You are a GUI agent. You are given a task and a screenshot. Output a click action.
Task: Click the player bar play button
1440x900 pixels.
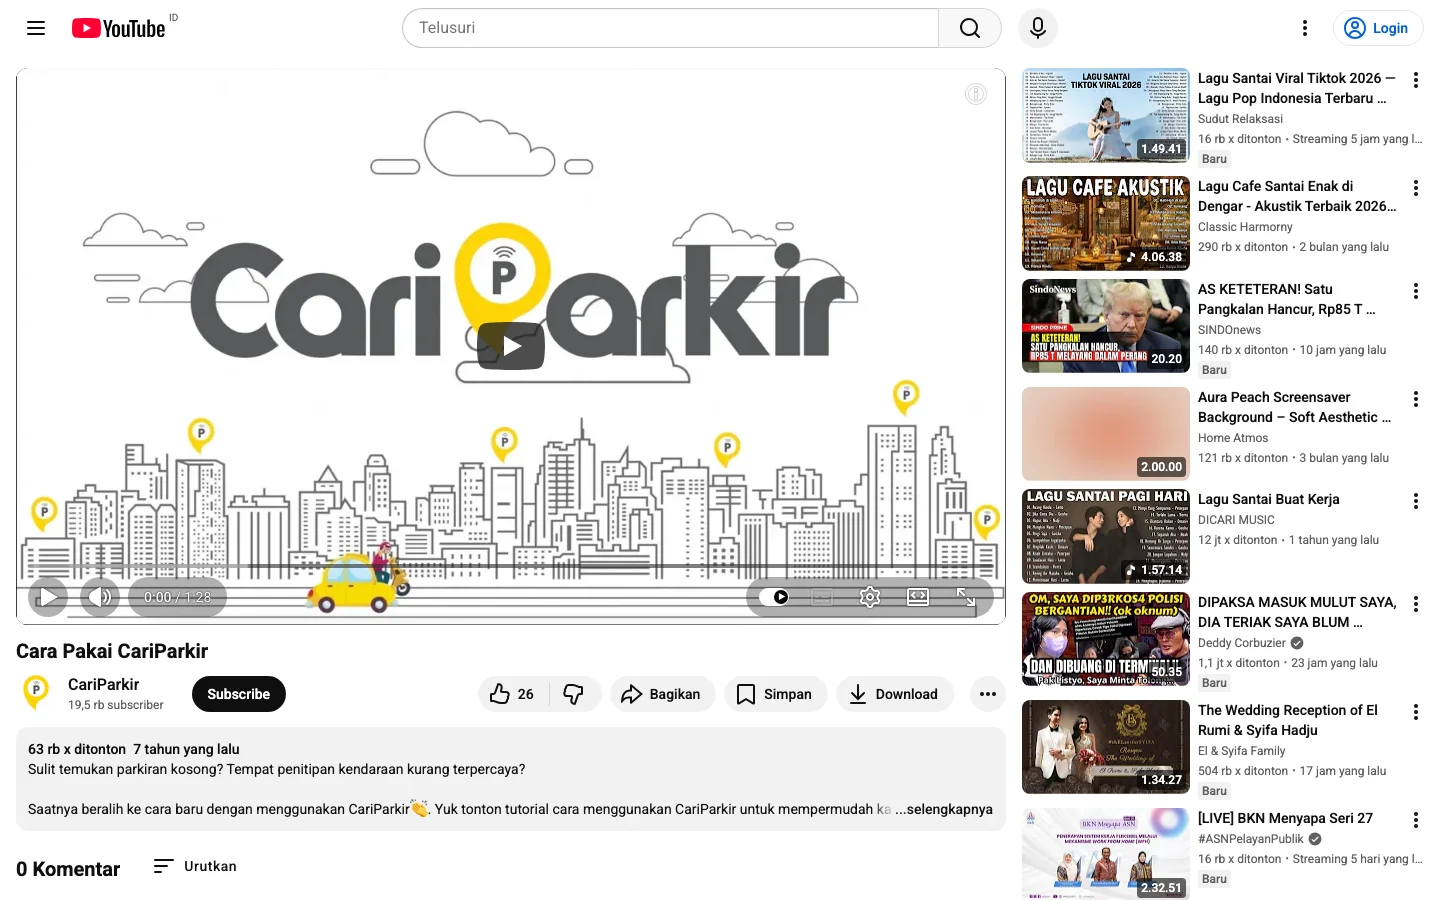pyautogui.click(x=47, y=597)
